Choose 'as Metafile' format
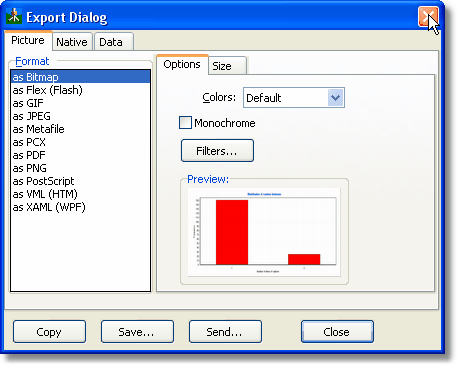 coord(80,129)
